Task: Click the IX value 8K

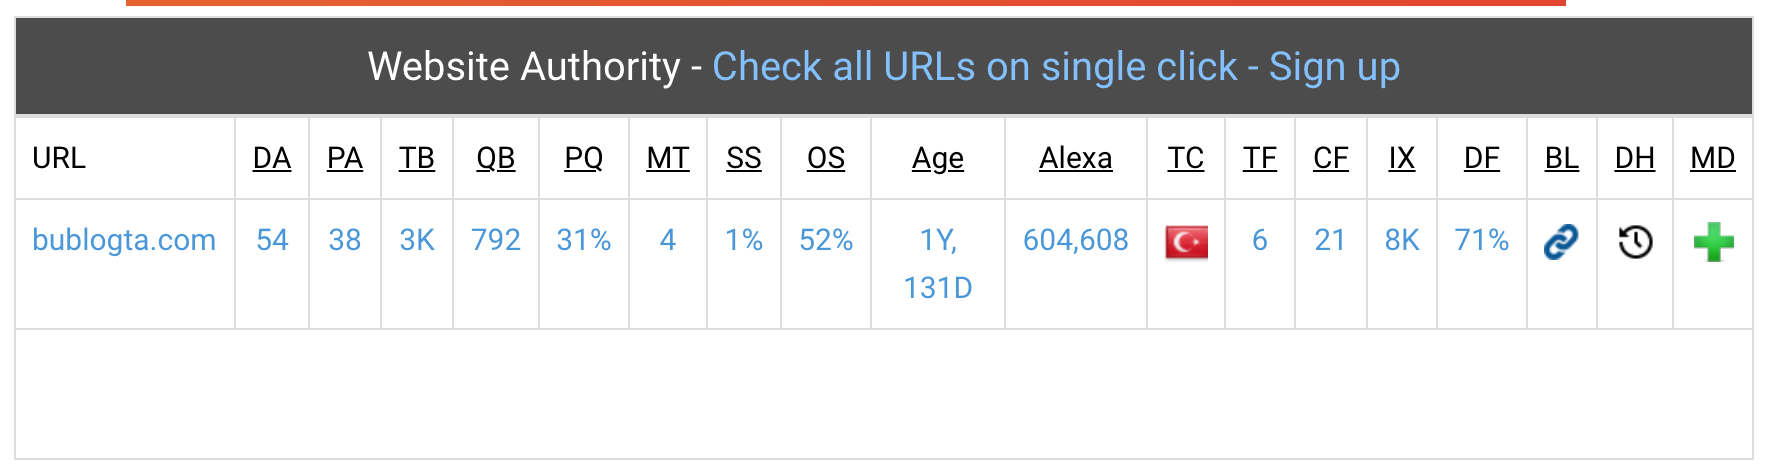Action: [x=1402, y=240]
